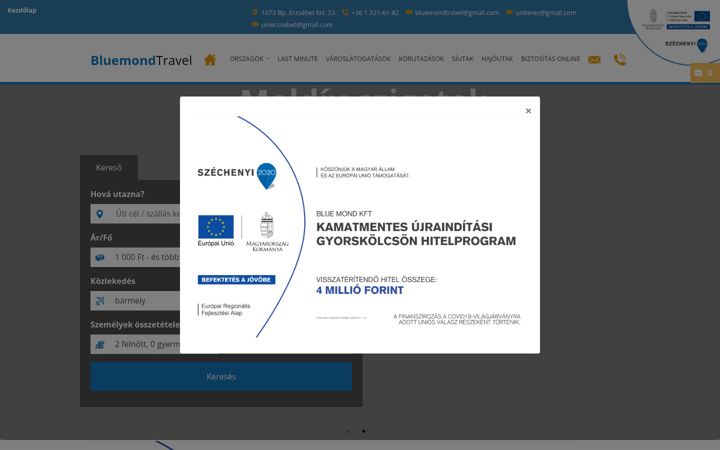Open the VÁROSLÁTOGATÁSOK menu item

tap(358, 59)
